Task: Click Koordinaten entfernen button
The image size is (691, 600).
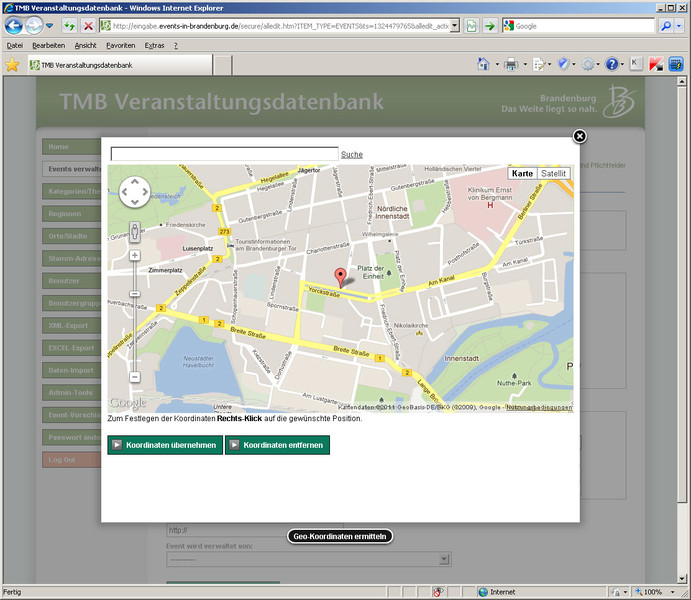Action: click(277, 445)
